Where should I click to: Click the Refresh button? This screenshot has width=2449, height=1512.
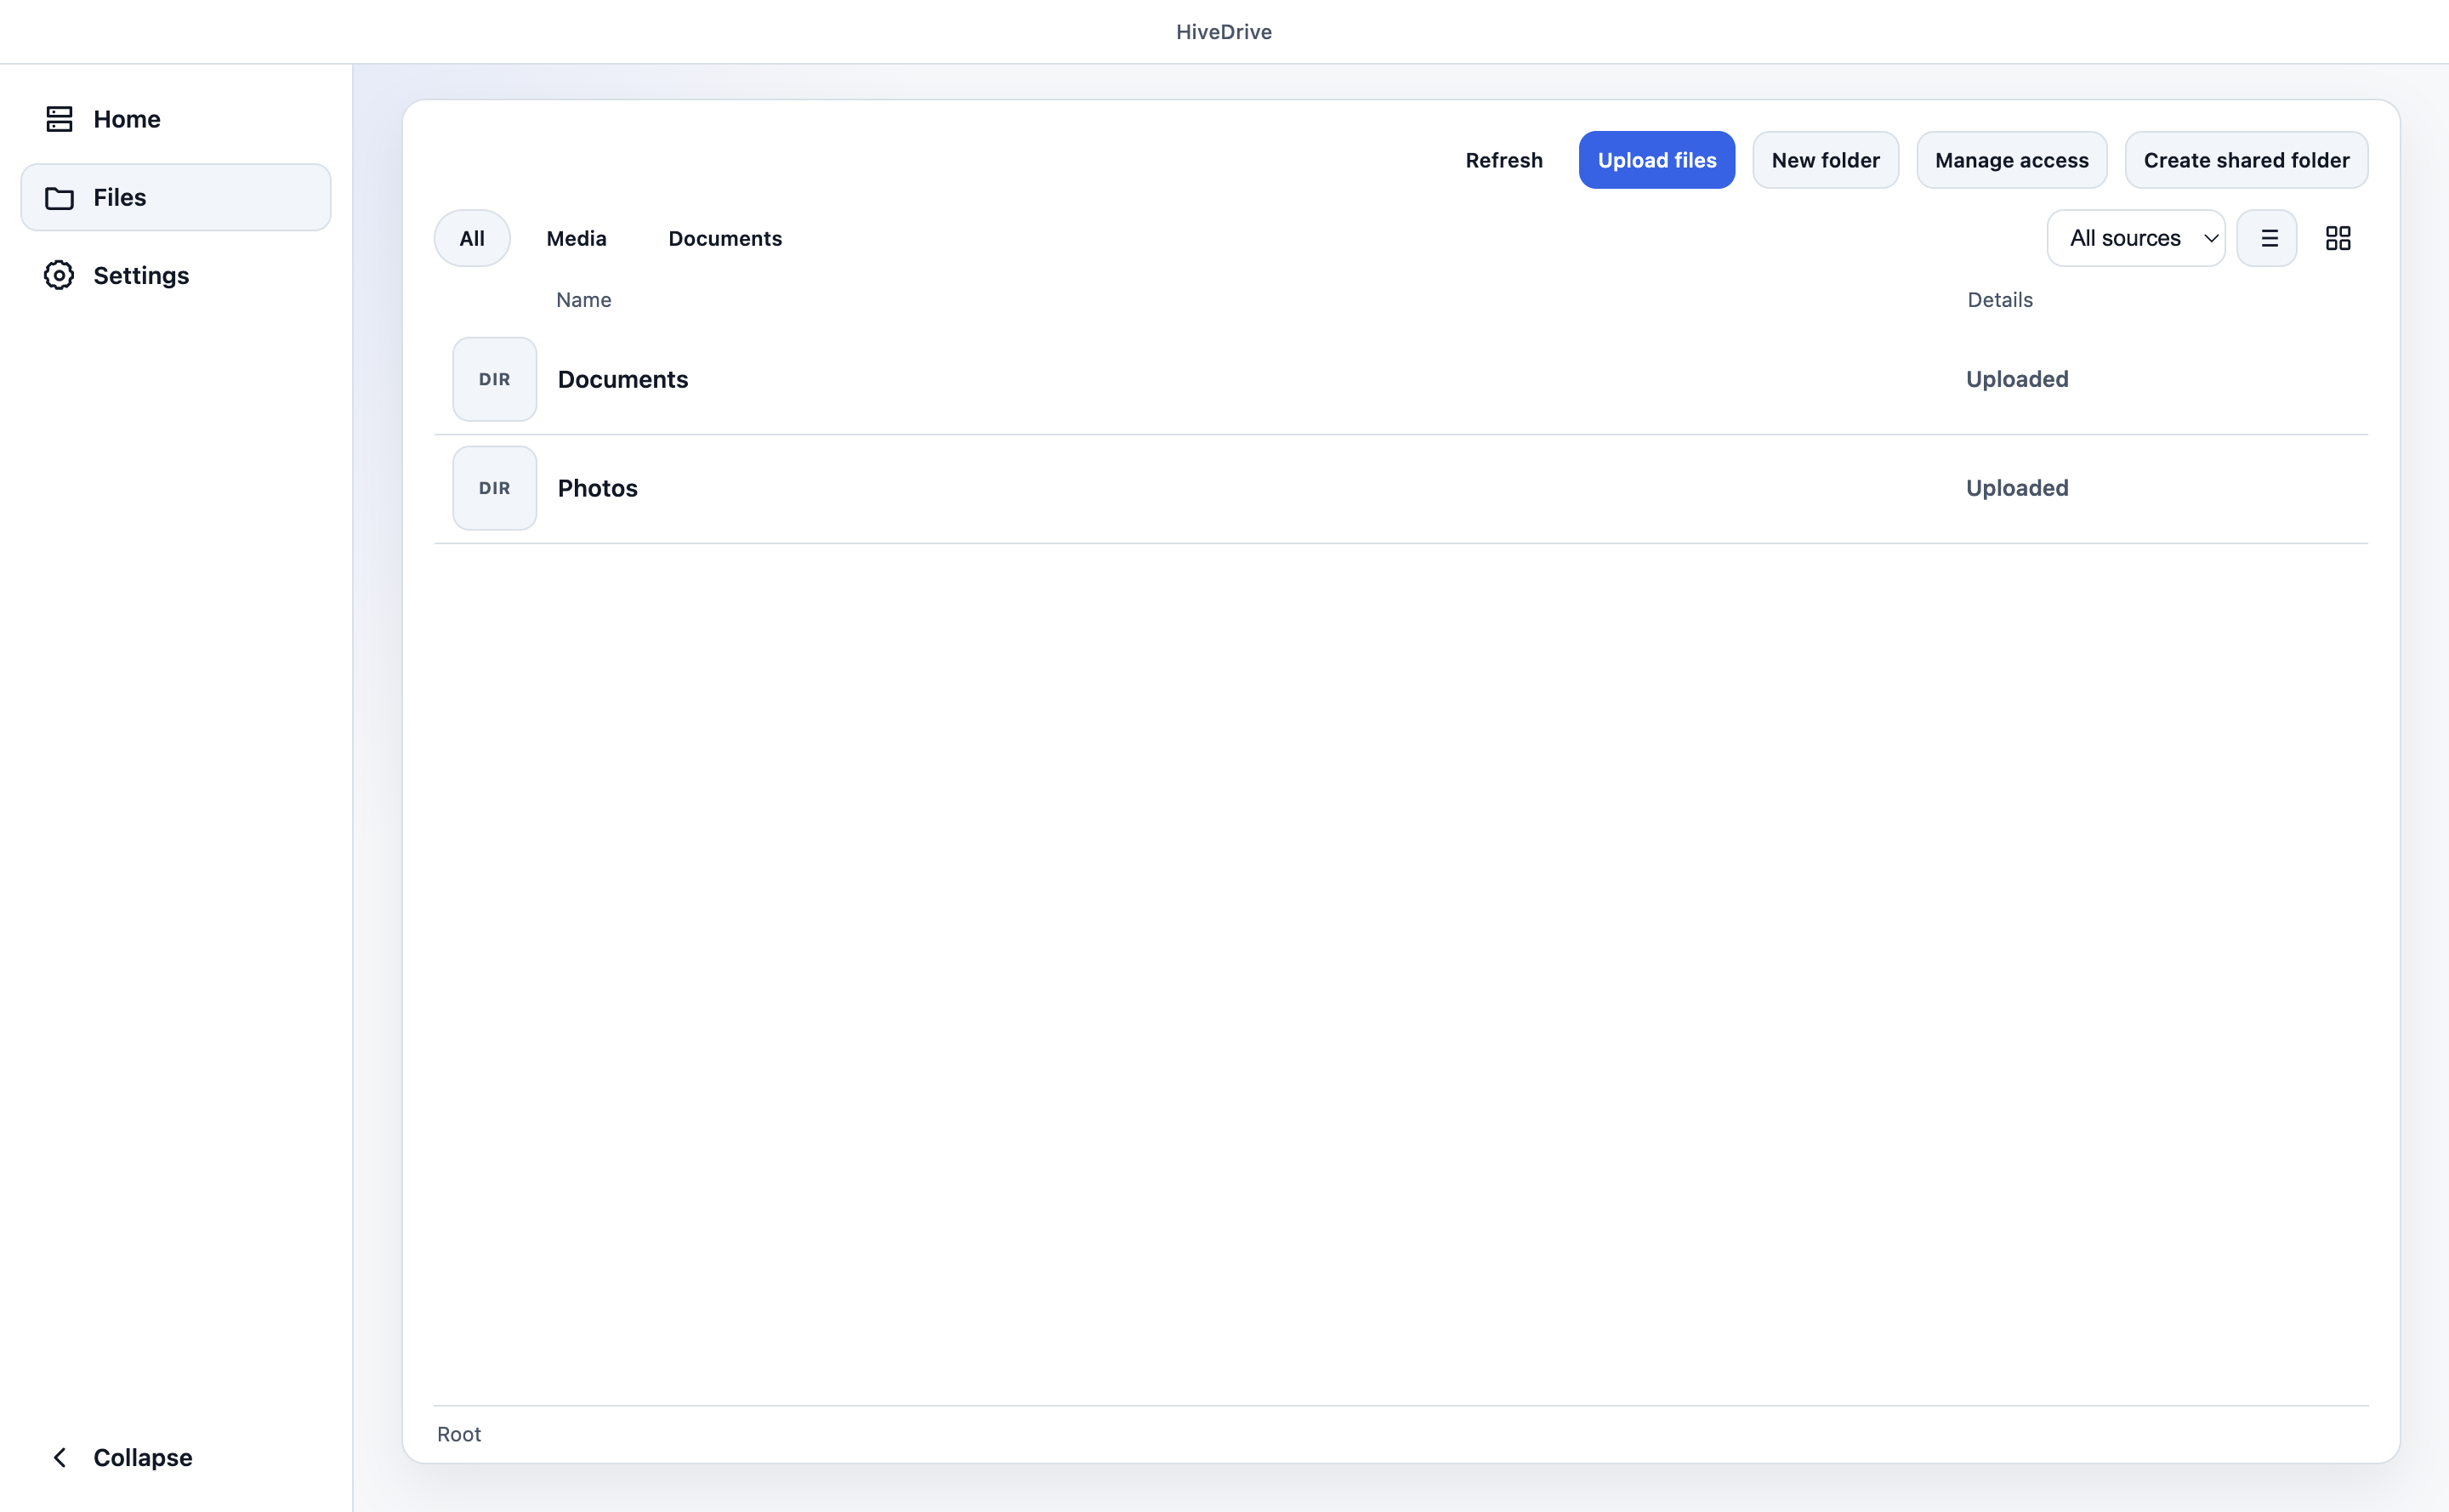pyautogui.click(x=1503, y=160)
